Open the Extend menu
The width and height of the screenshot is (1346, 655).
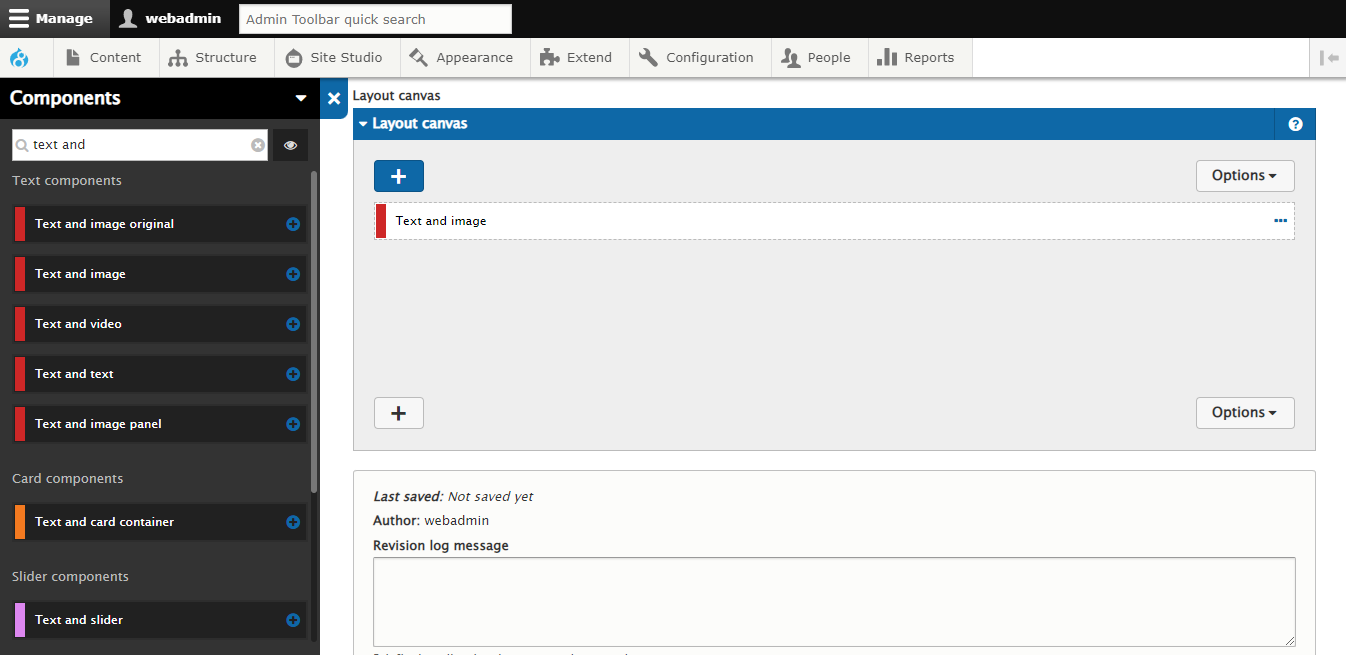coord(577,58)
